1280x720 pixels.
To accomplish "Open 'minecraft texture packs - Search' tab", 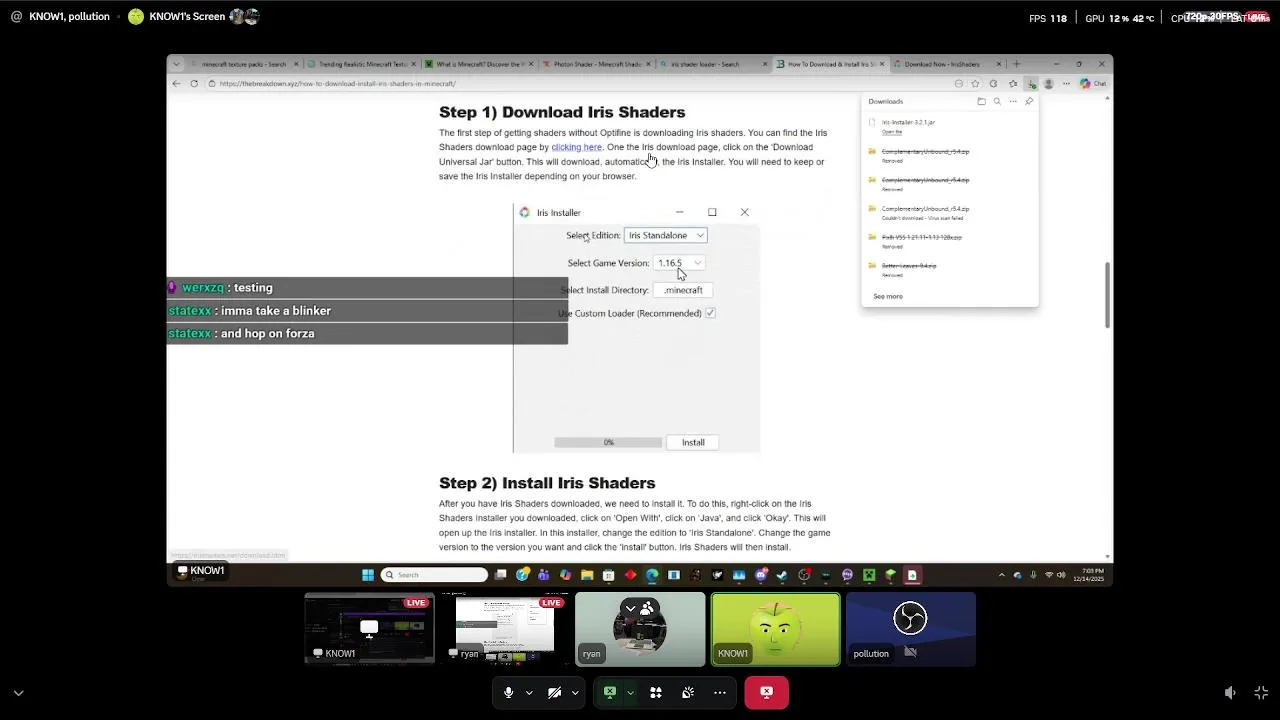I will click(x=244, y=64).
